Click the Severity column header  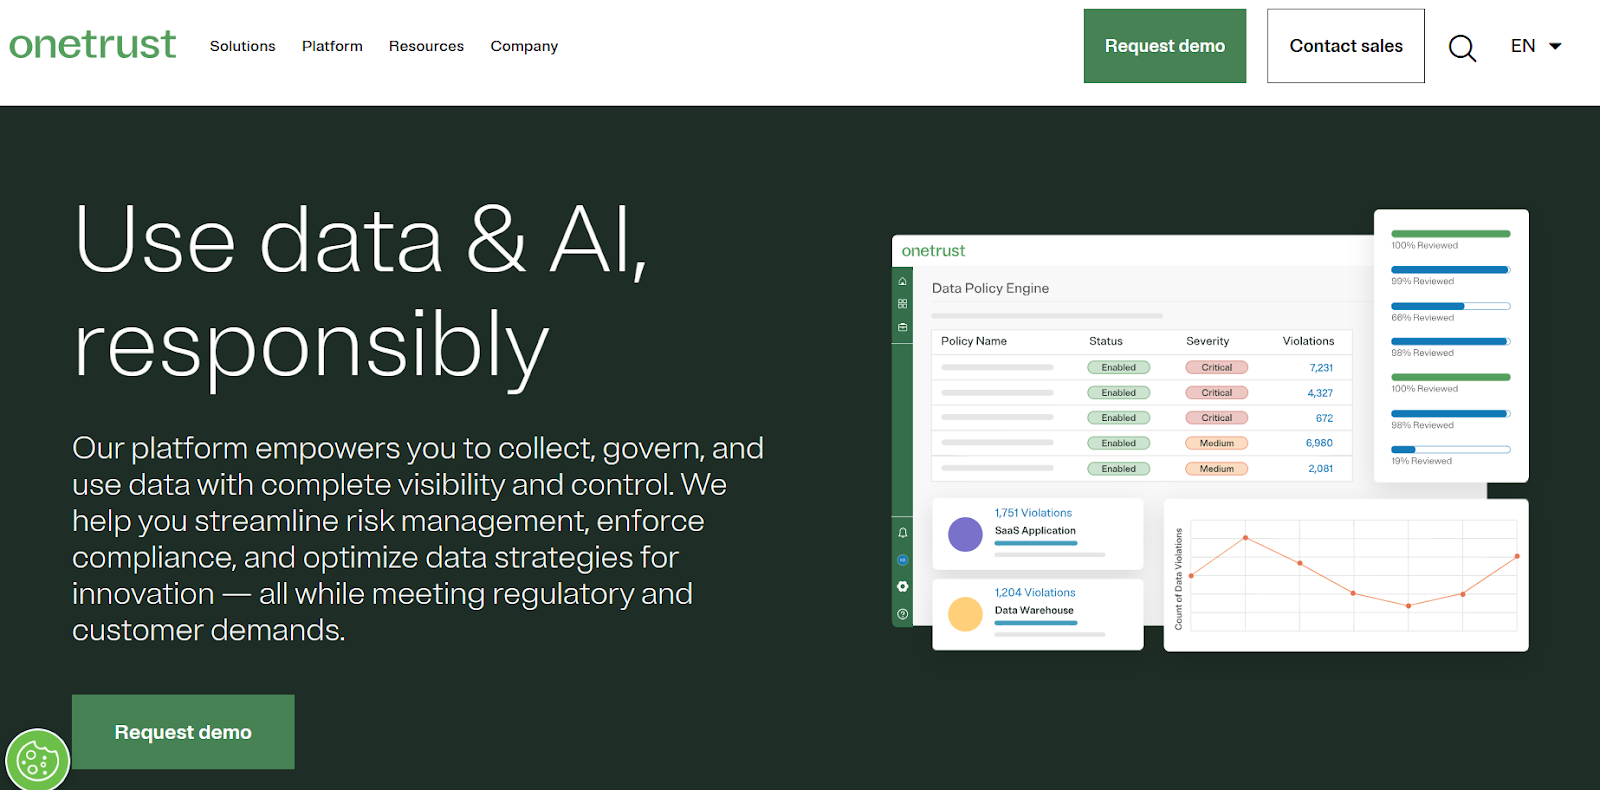[1208, 341]
